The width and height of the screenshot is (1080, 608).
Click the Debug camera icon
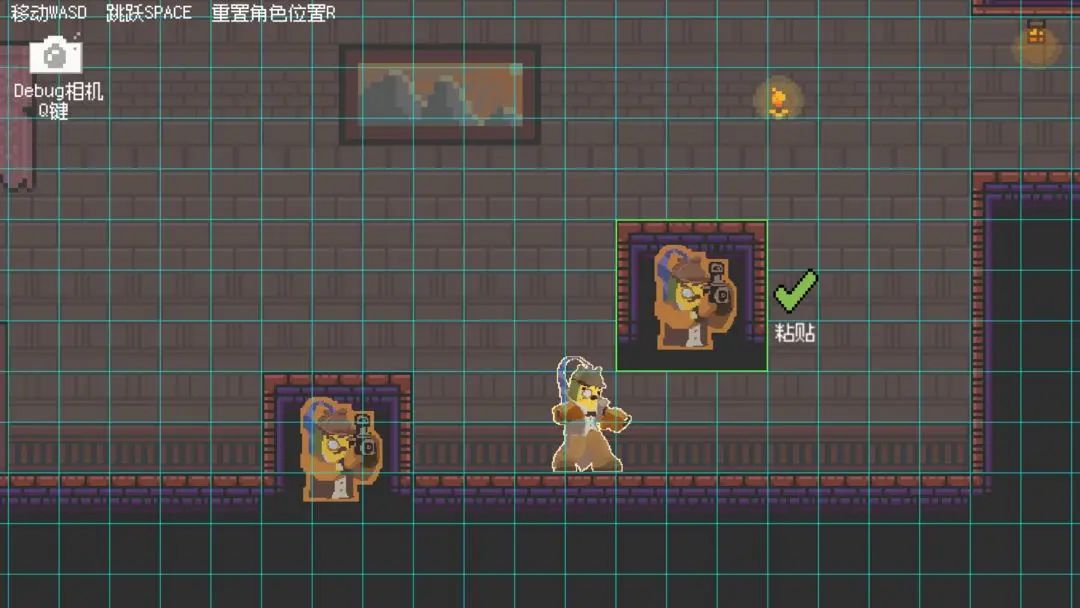pyautogui.click(x=55, y=55)
